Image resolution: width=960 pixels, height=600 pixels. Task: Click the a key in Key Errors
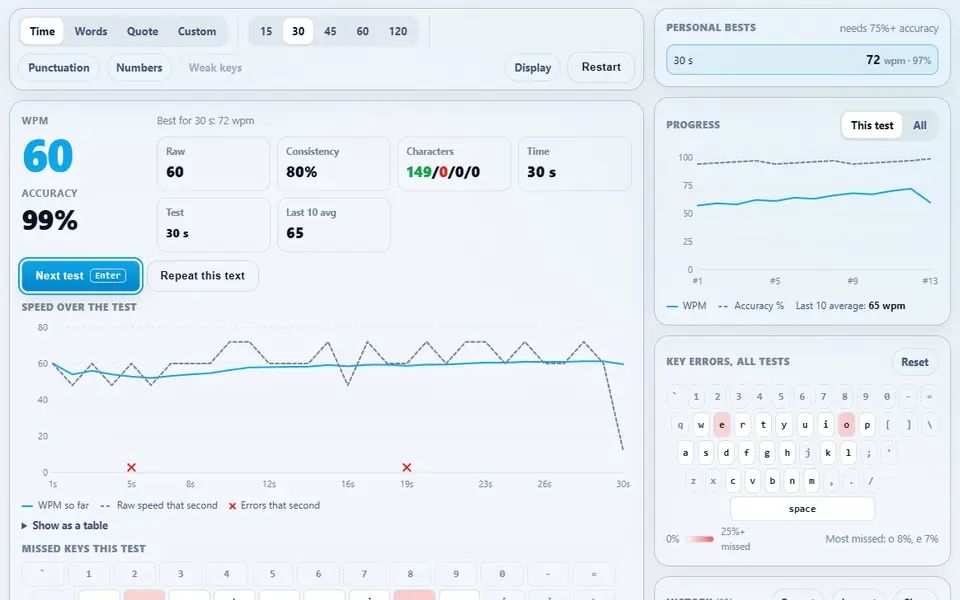(685, 452)
